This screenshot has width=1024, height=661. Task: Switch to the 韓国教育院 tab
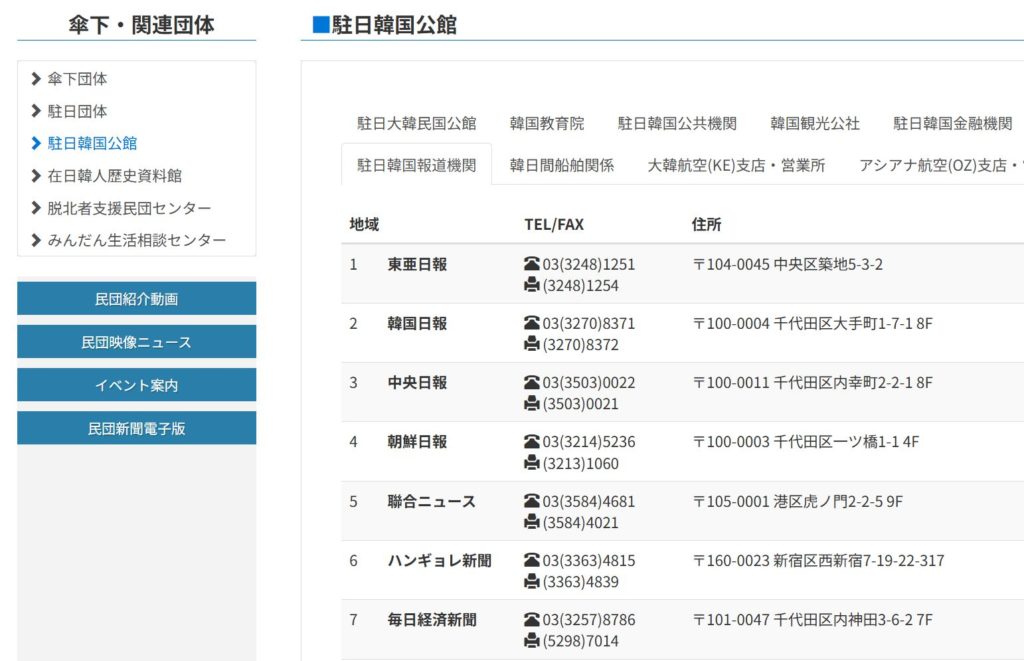(547, 124)
